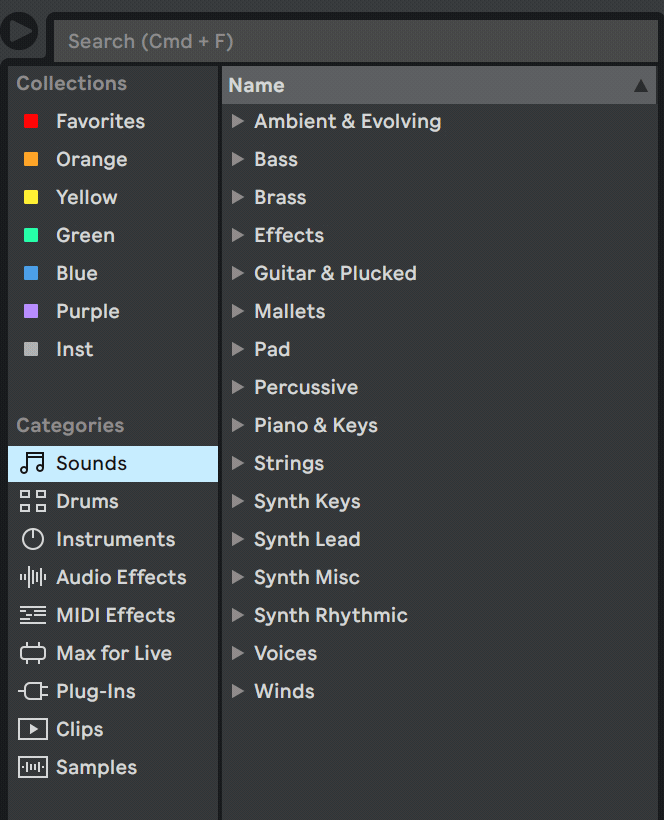This screenshot has height=820, width=664.
Task: Click the Audio Effects waveform icon
Action: click(x=32, y=577)
